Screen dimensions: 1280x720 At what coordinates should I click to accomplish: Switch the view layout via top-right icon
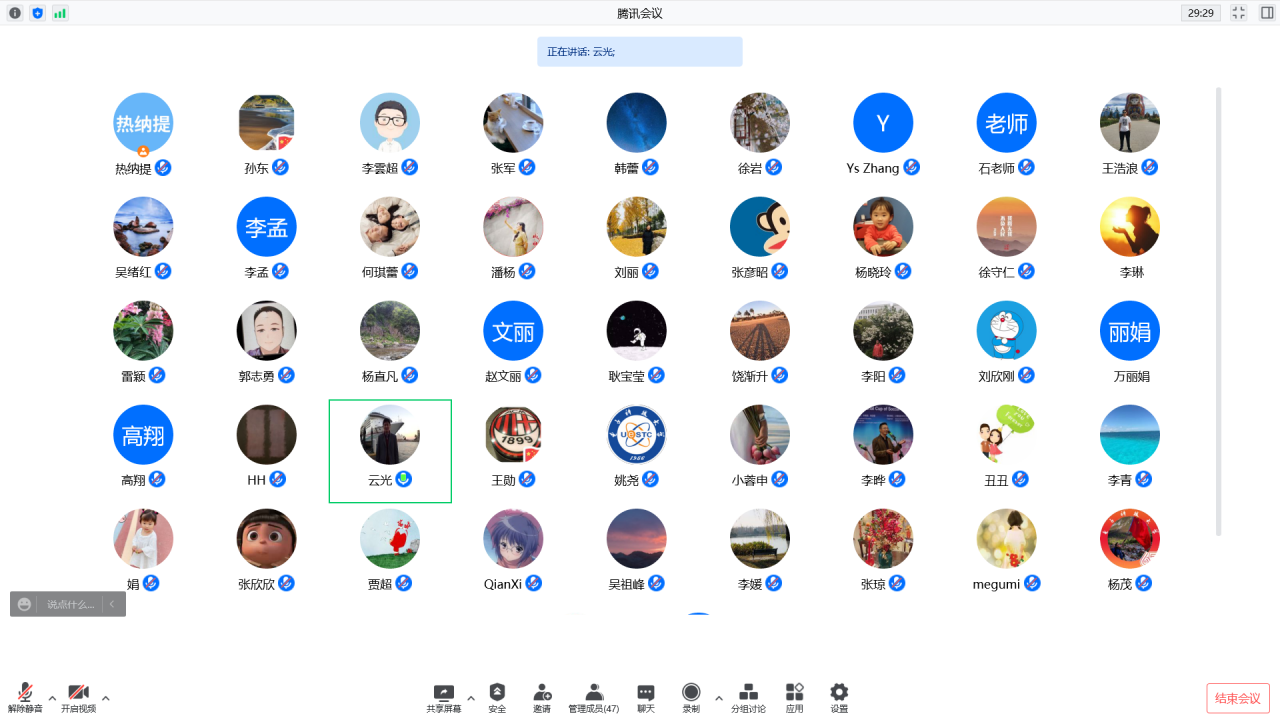click(1267, 13)
